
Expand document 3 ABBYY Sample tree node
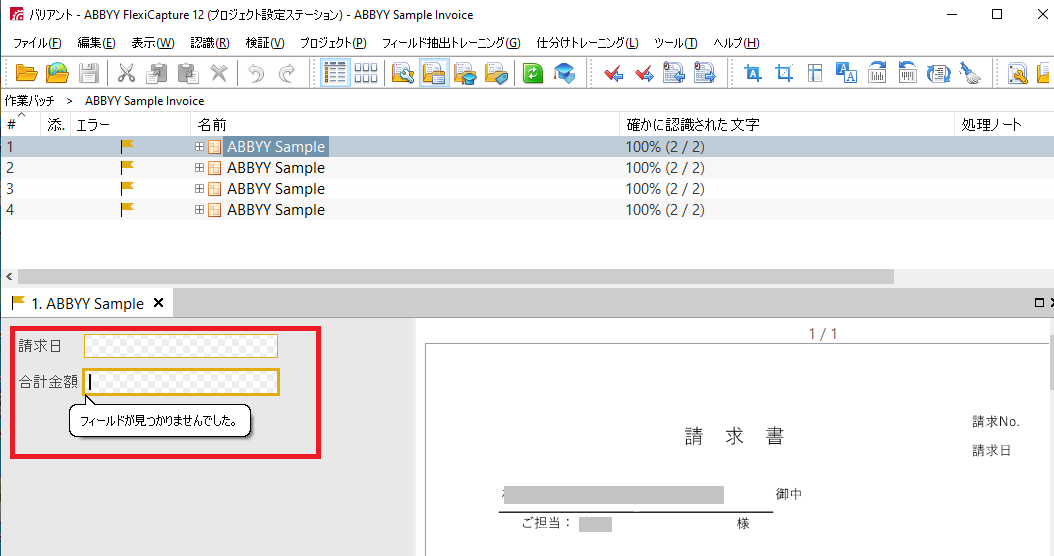point(200,188)
